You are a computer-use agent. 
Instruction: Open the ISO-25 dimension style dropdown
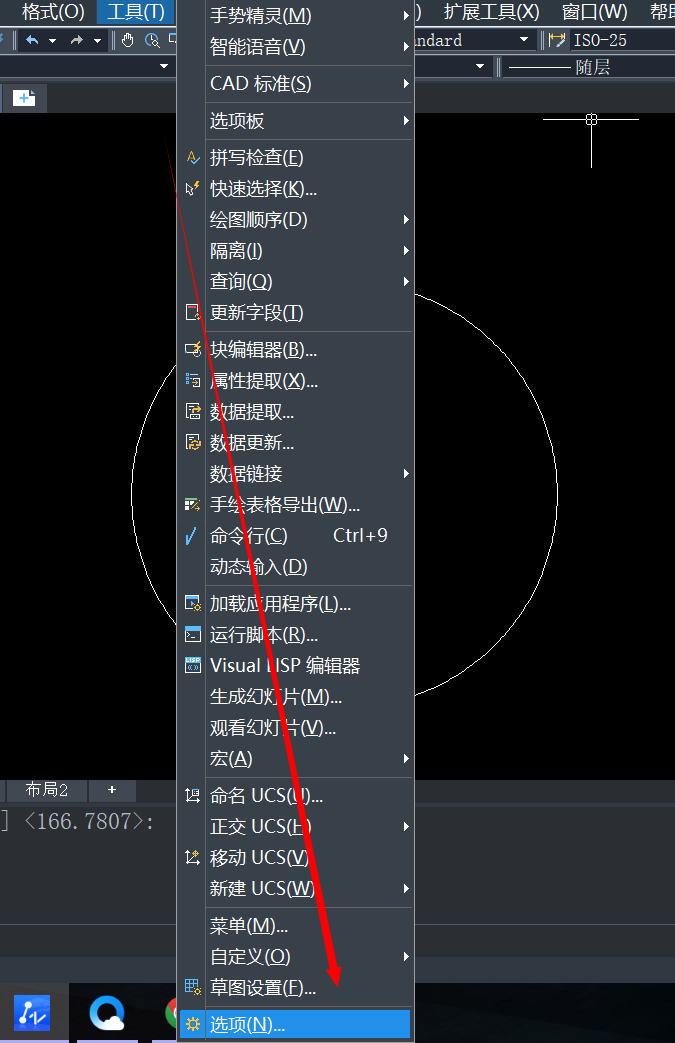coord(621,41)
